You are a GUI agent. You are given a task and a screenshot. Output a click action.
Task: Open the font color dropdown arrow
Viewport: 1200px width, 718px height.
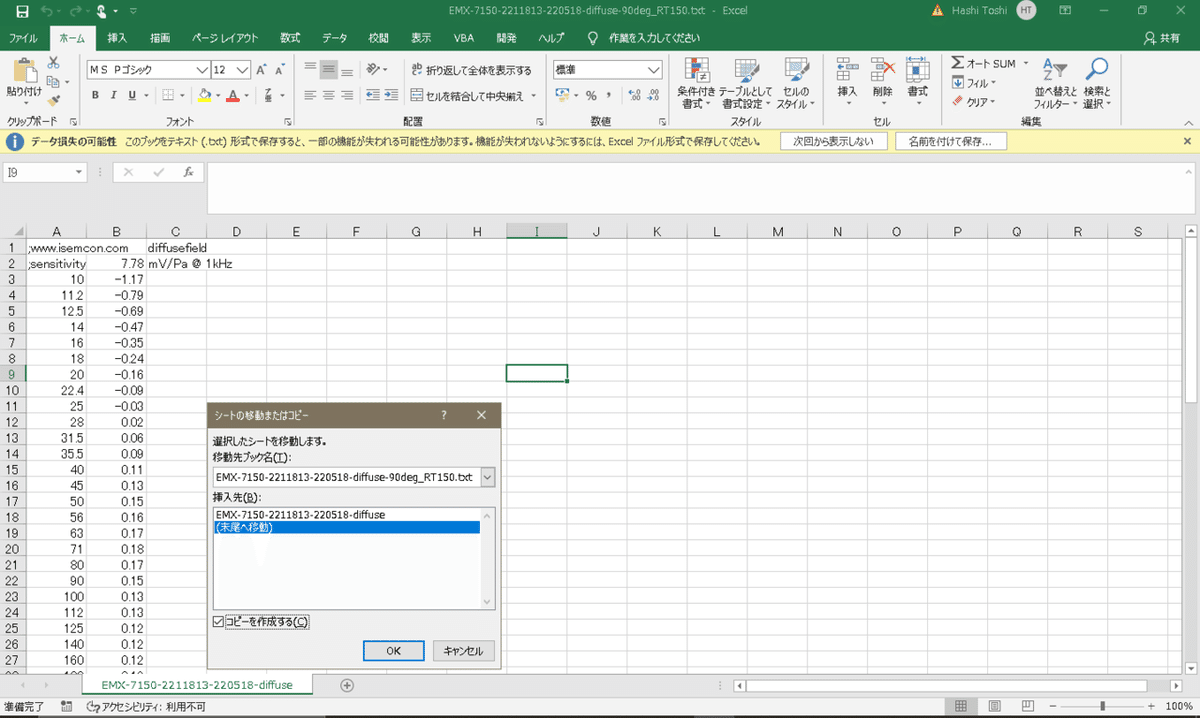point(246,95)
